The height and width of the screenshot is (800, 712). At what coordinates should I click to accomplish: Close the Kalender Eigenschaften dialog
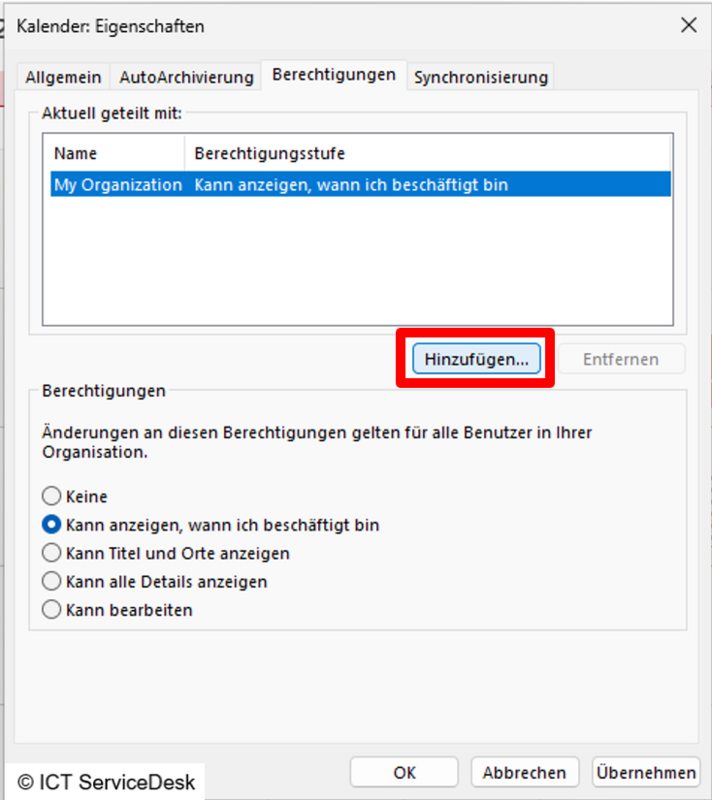[x=689, y=24]
